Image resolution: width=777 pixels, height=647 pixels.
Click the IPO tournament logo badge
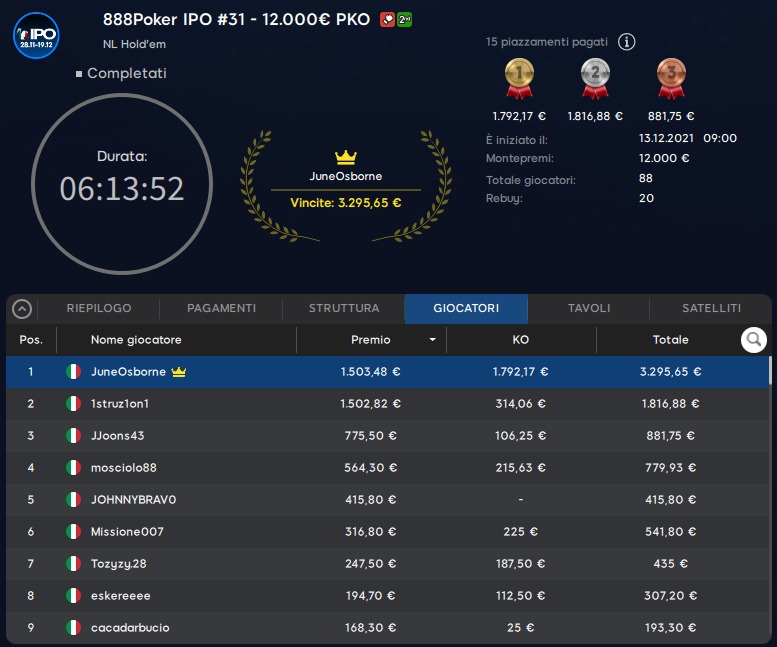click(x=36, y=35)
